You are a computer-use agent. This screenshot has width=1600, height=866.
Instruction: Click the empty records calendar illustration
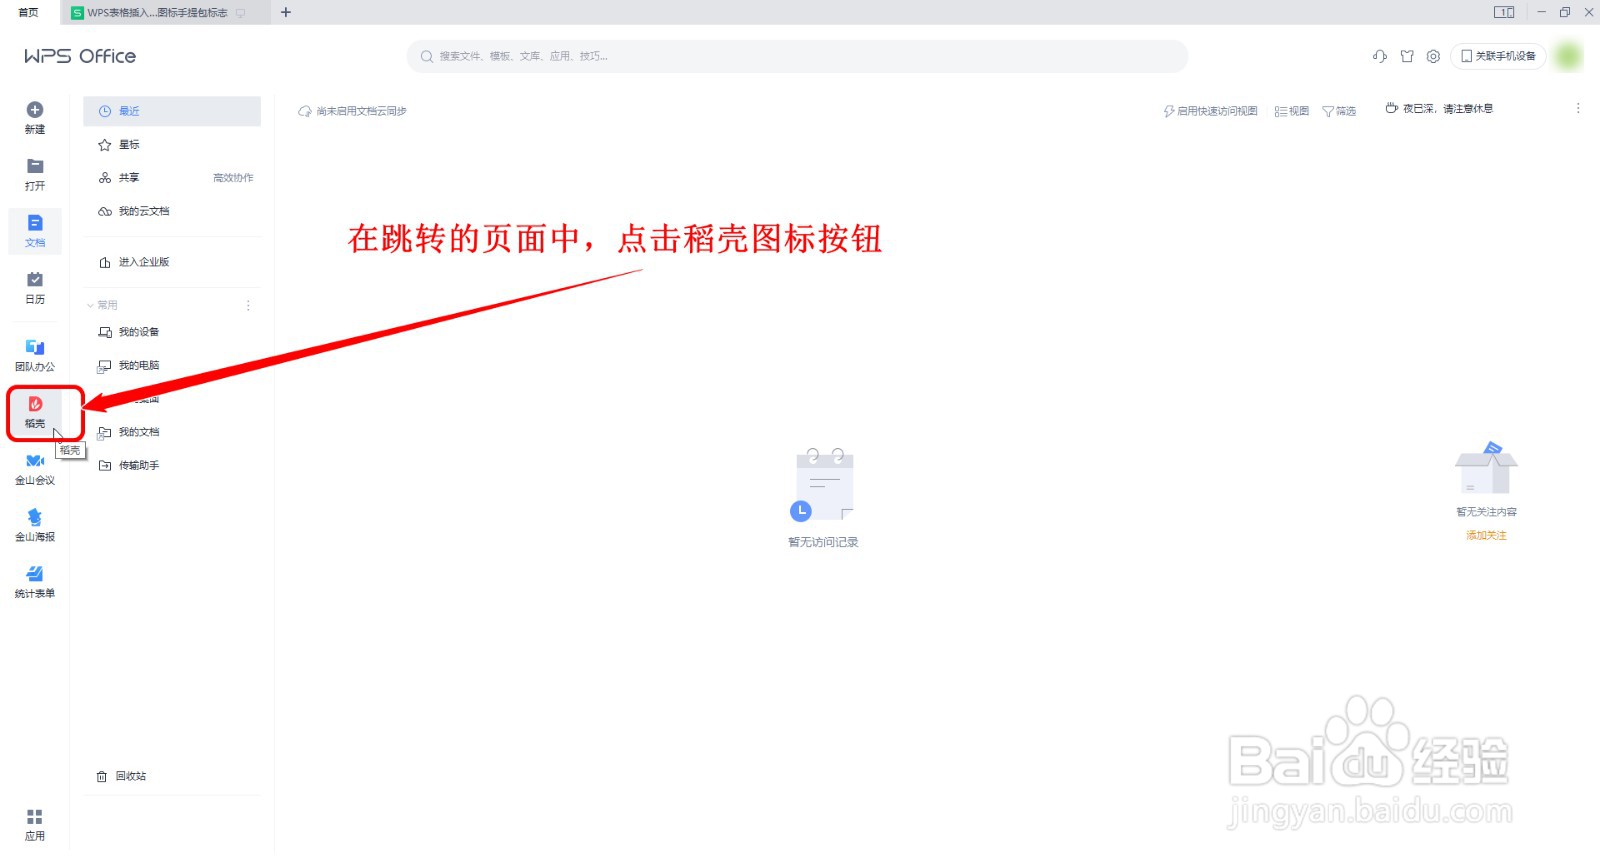[x=824, y=485]
